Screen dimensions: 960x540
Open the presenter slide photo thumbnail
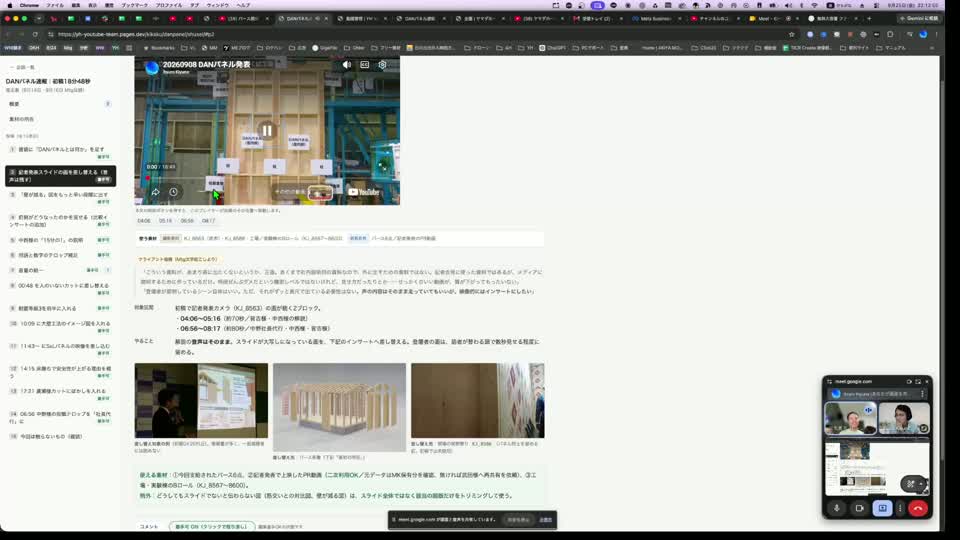(x=201, y=400)
